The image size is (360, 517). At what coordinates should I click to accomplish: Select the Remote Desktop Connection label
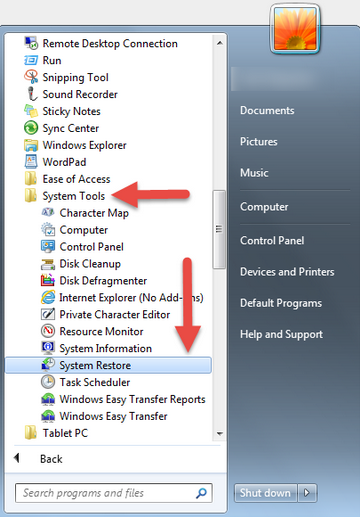110,44
